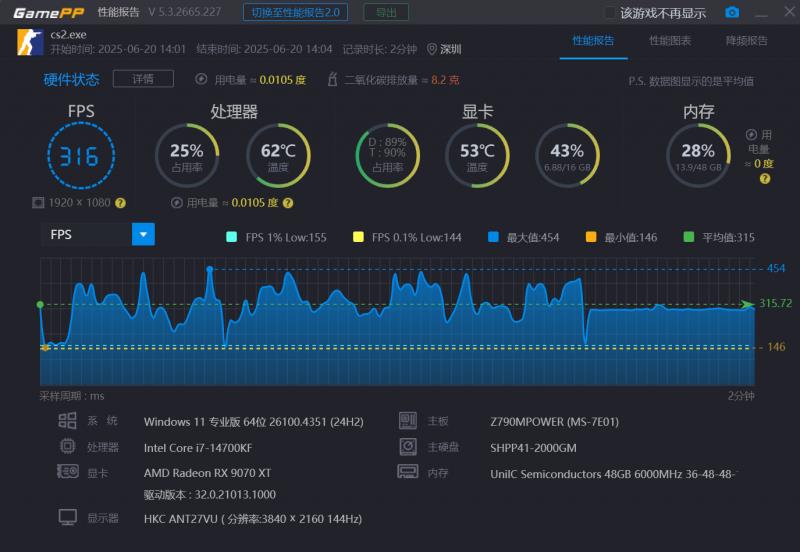Click the 详情 details button
The height and width of the screenshot is (552, 800).
(x=143, y=79)
